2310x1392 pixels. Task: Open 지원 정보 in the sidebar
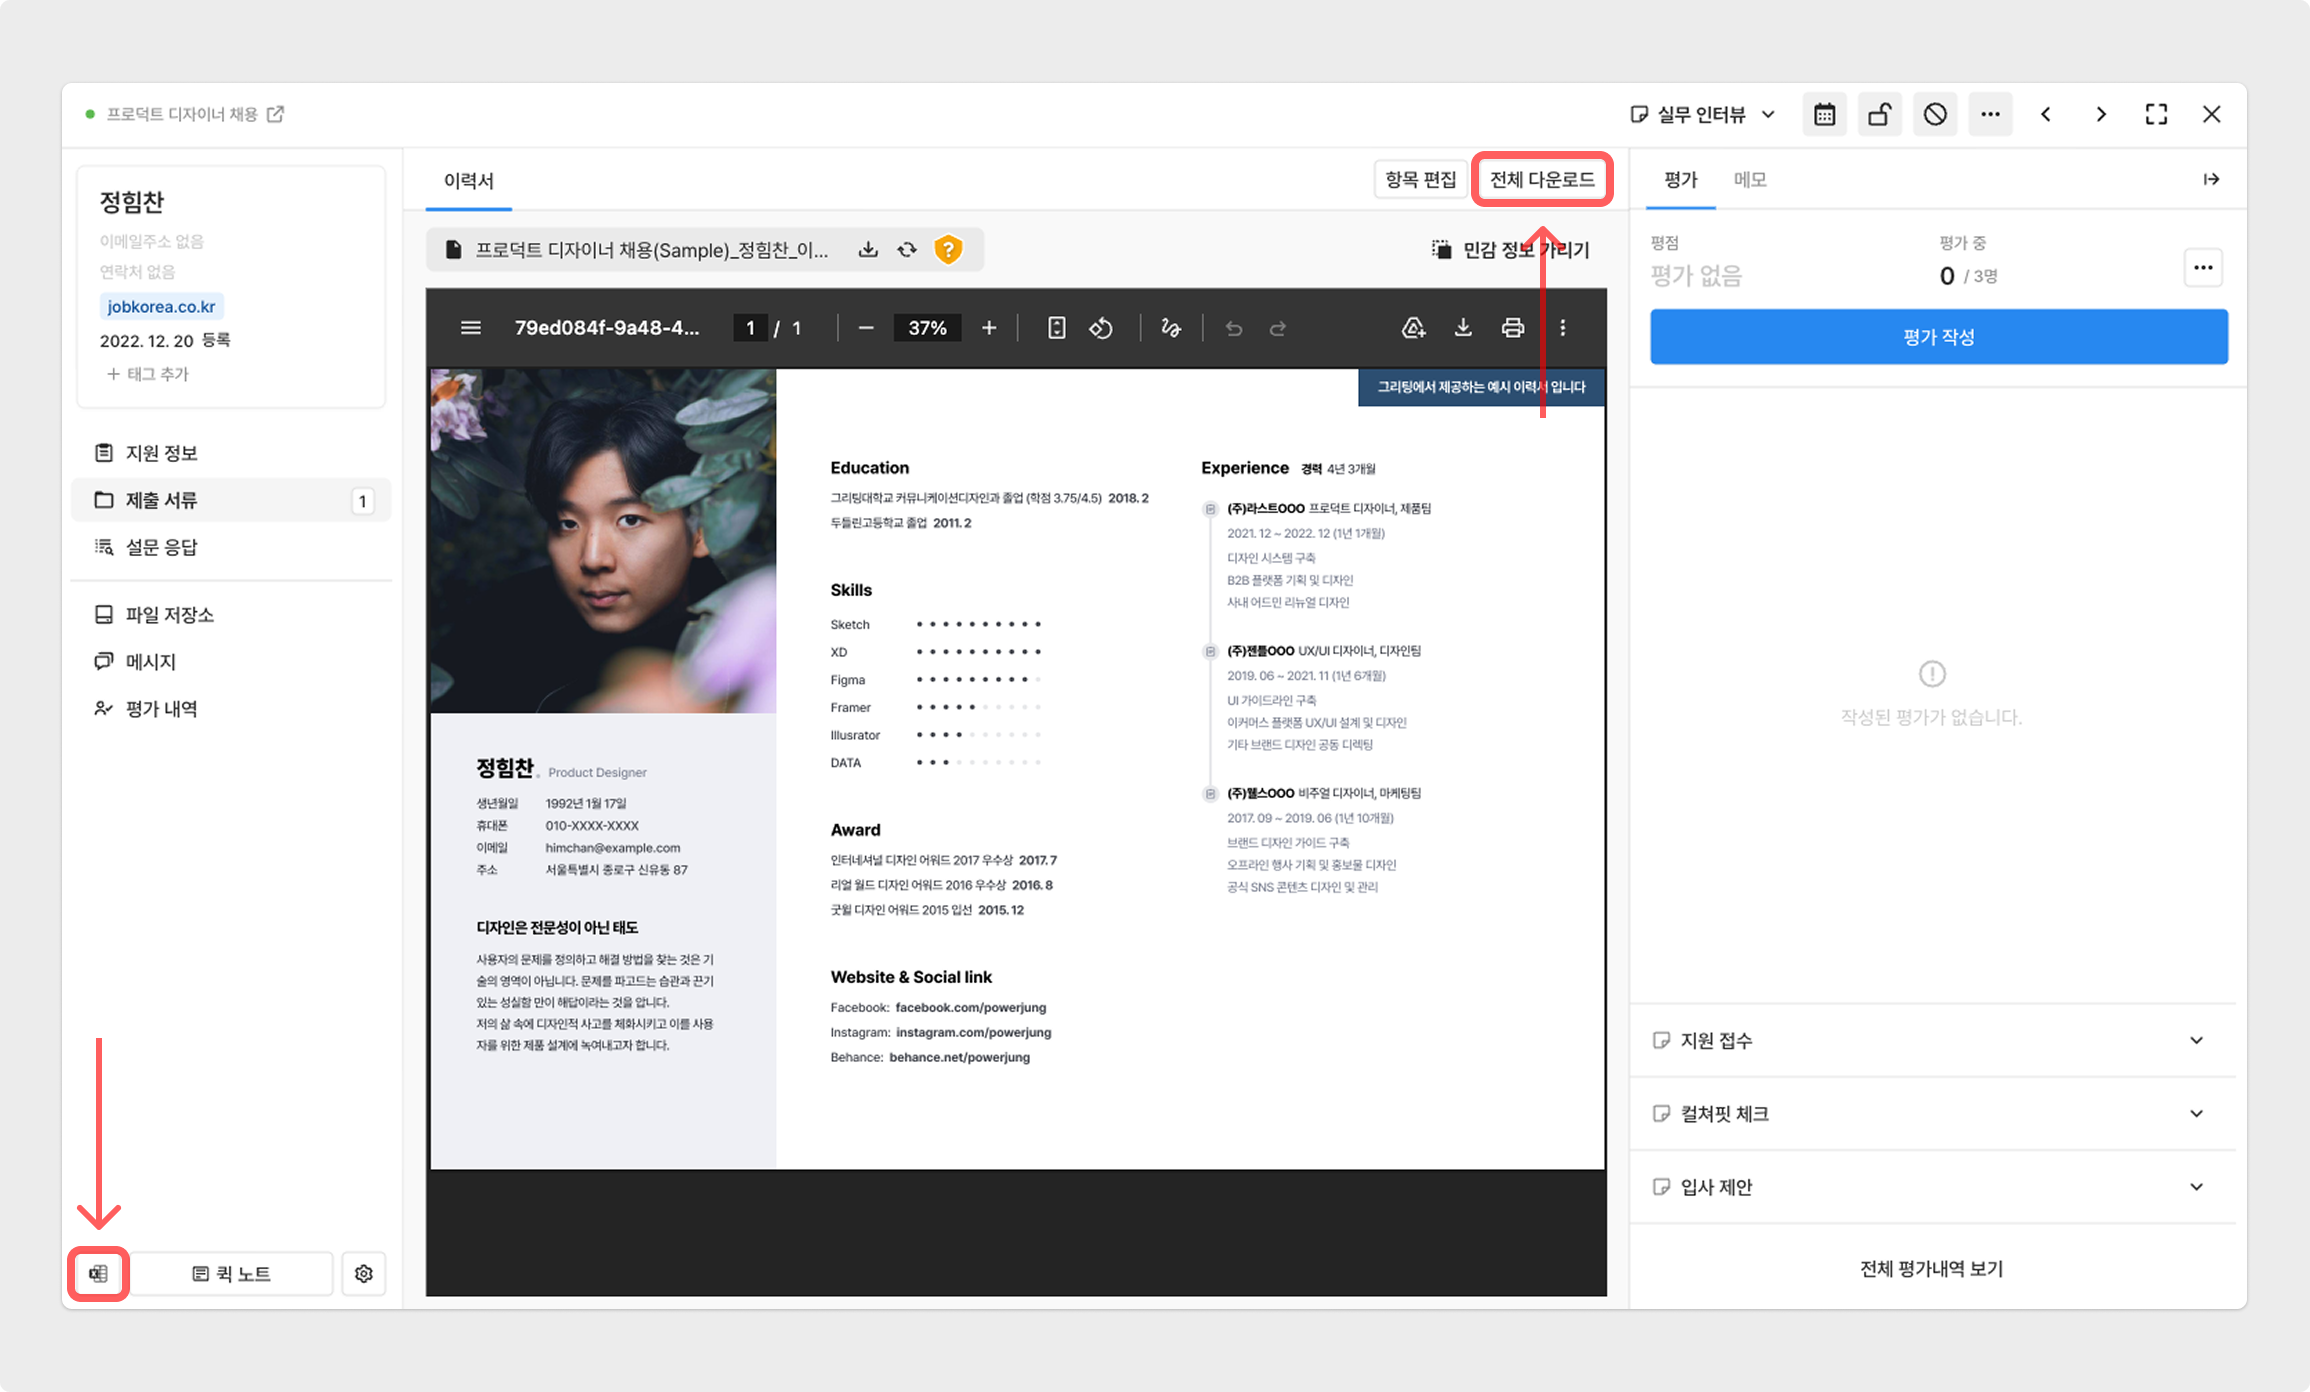231,453
